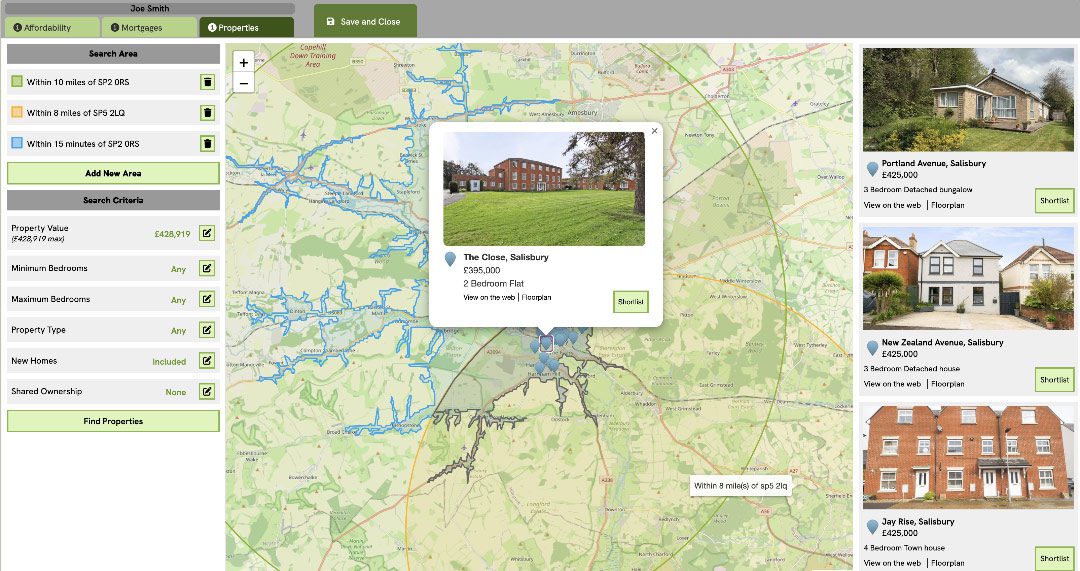
Task: Zoom out of the map
Action: coord(244,83)
